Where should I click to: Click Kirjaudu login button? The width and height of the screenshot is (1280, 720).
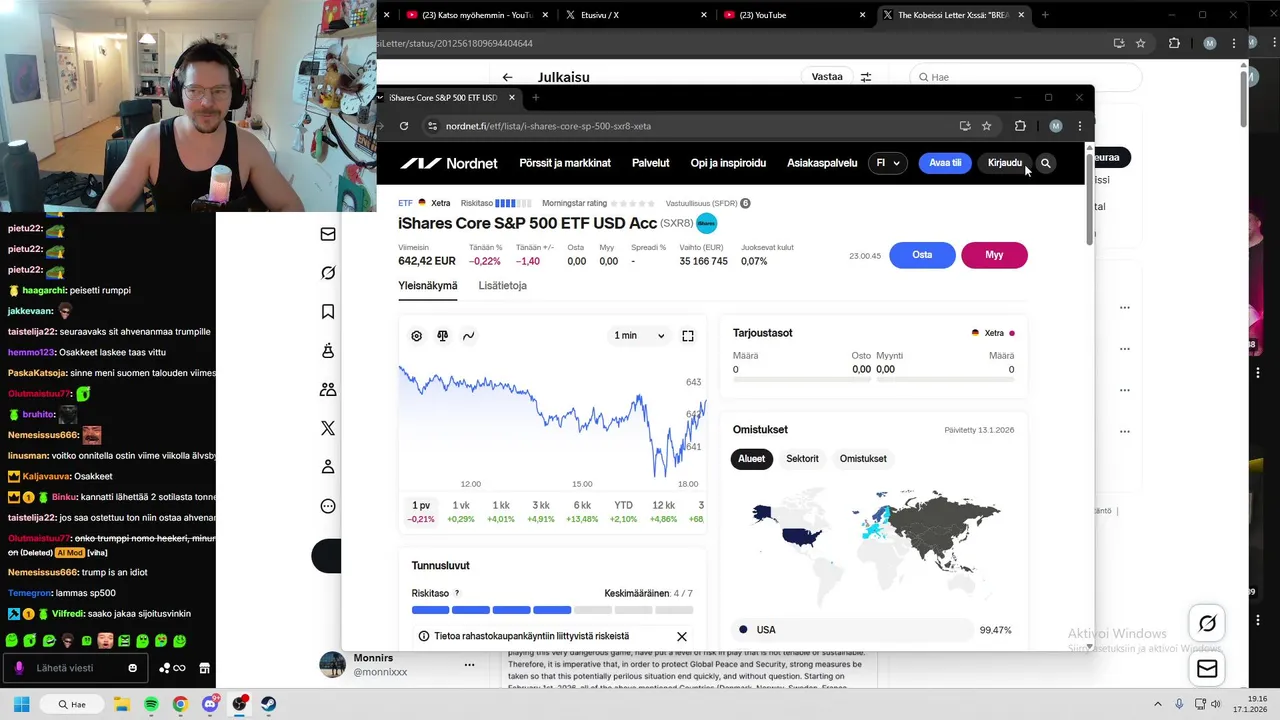tap(1005, 163)
